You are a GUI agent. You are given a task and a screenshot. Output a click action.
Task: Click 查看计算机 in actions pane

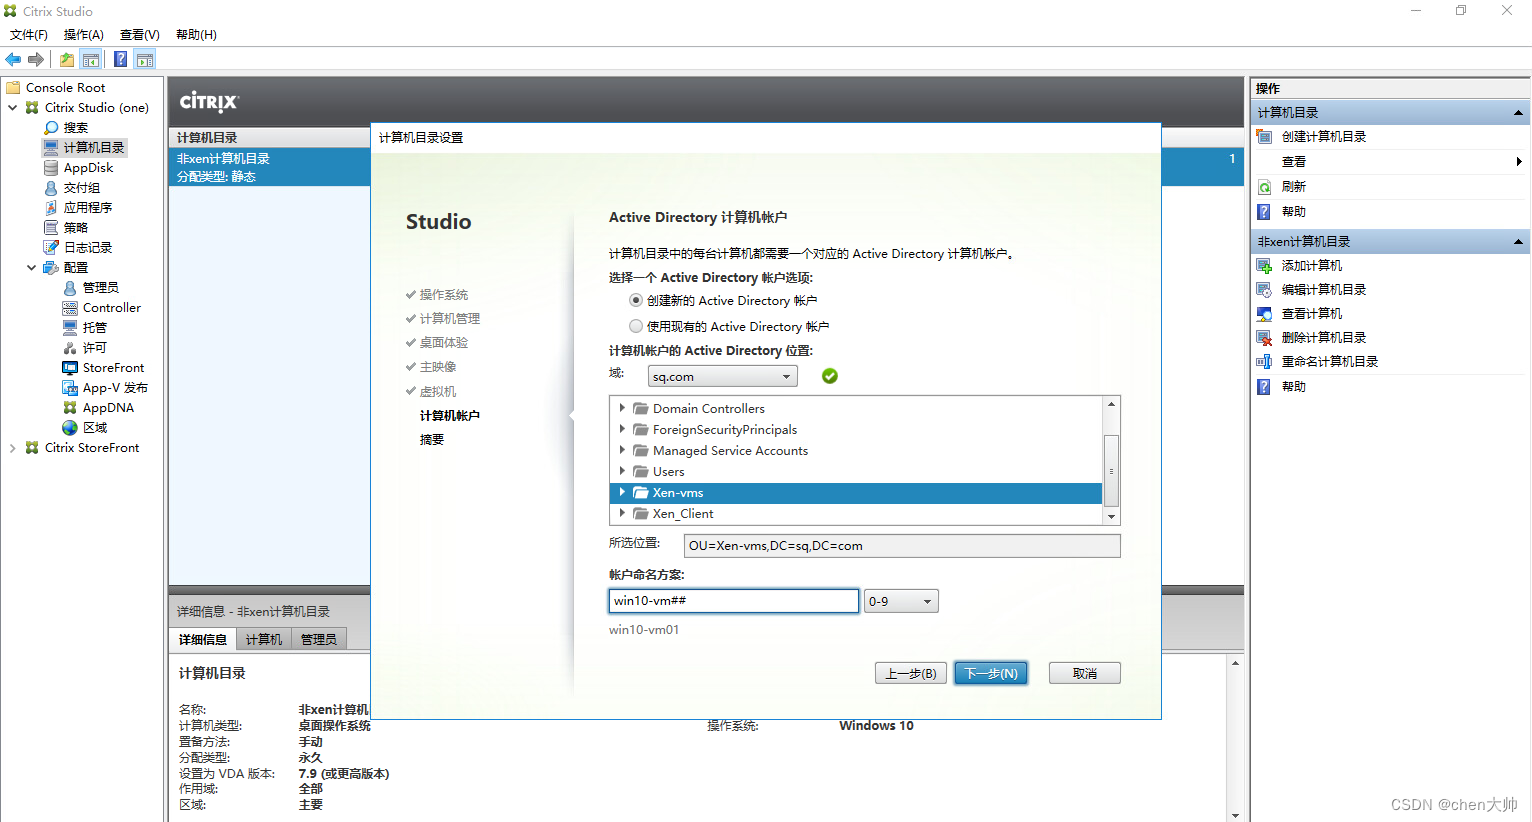click(x=1312, y=314)
